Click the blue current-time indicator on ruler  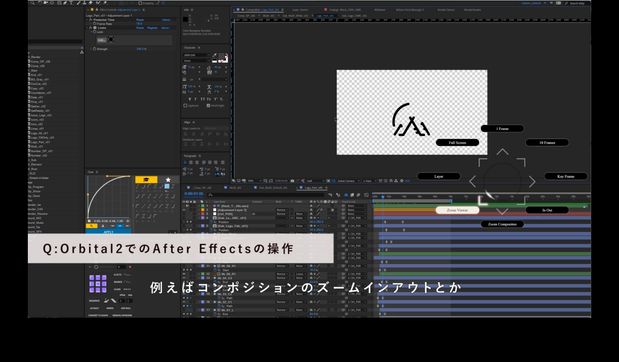[x=383, y=196]
